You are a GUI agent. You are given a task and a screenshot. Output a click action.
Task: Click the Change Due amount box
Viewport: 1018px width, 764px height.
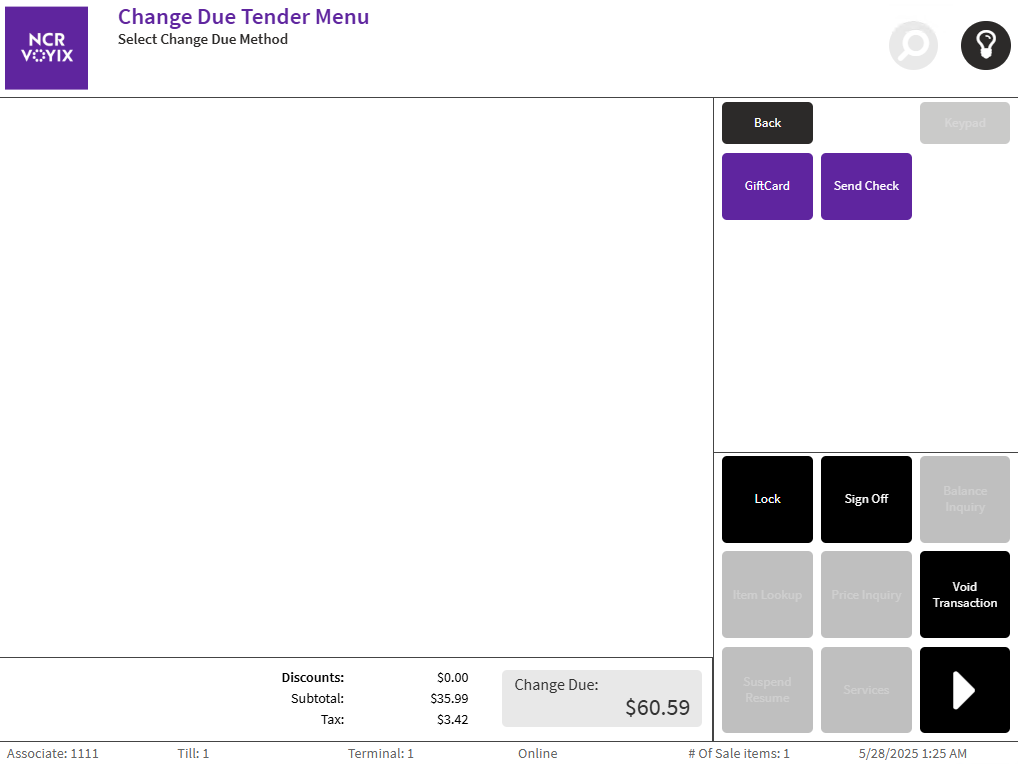click(601, 698)
